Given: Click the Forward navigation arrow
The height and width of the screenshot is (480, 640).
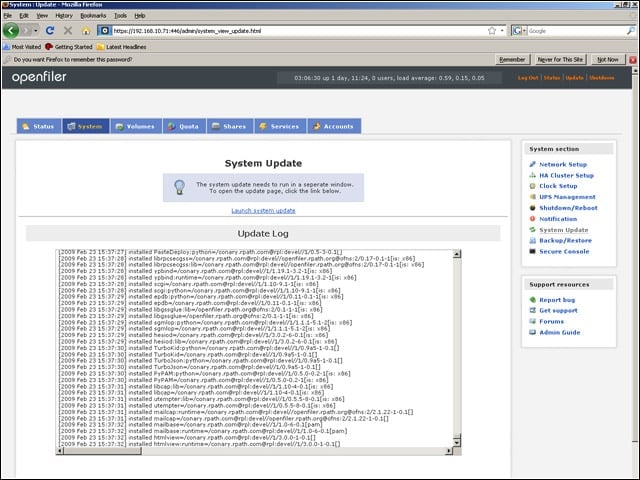Looking at the screenshot, I should 26,31.
